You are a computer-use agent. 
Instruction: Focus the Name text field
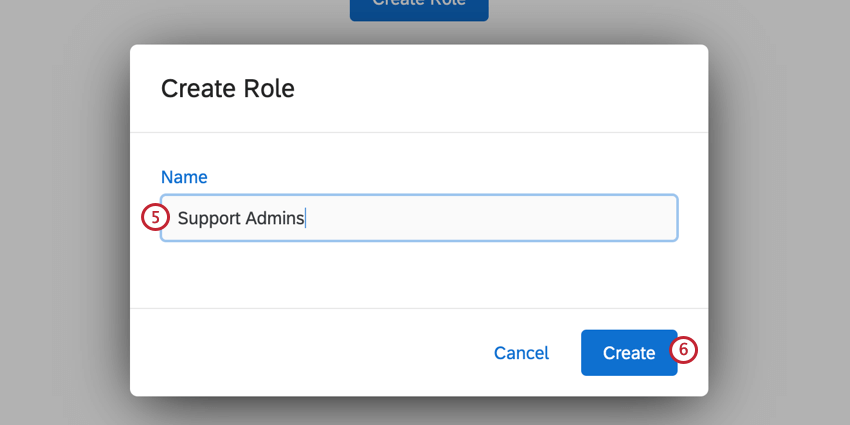tap(420, 218)
